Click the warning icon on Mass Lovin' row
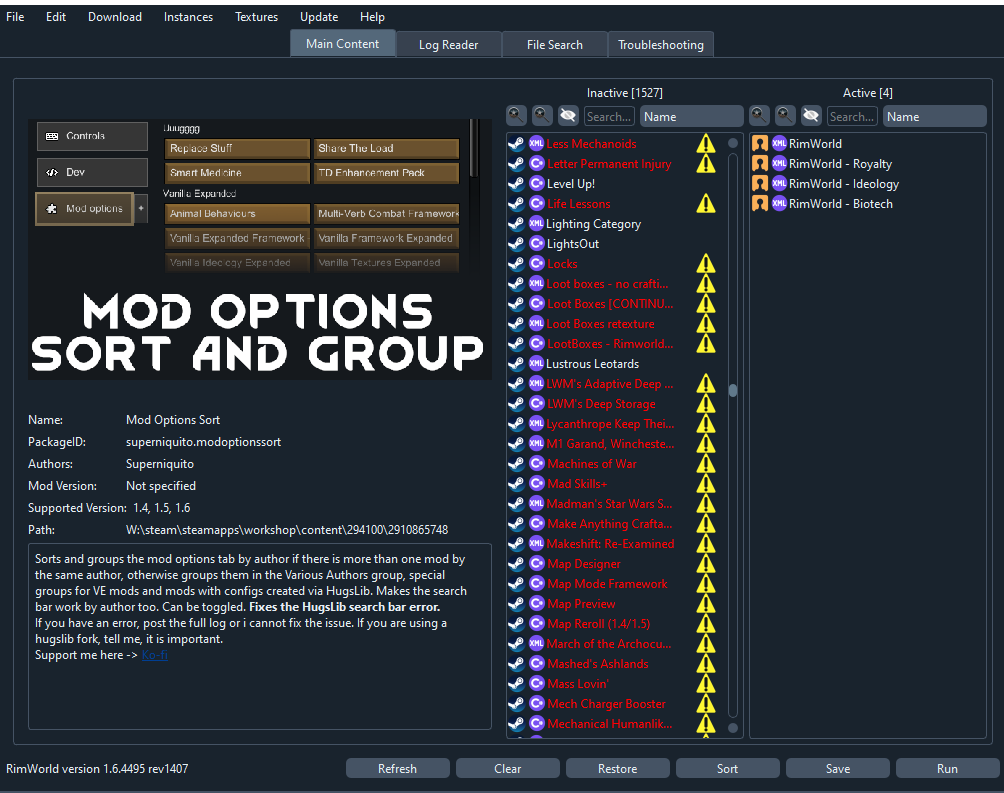This screenshot has height=793, width=1004. click(706, 683)
